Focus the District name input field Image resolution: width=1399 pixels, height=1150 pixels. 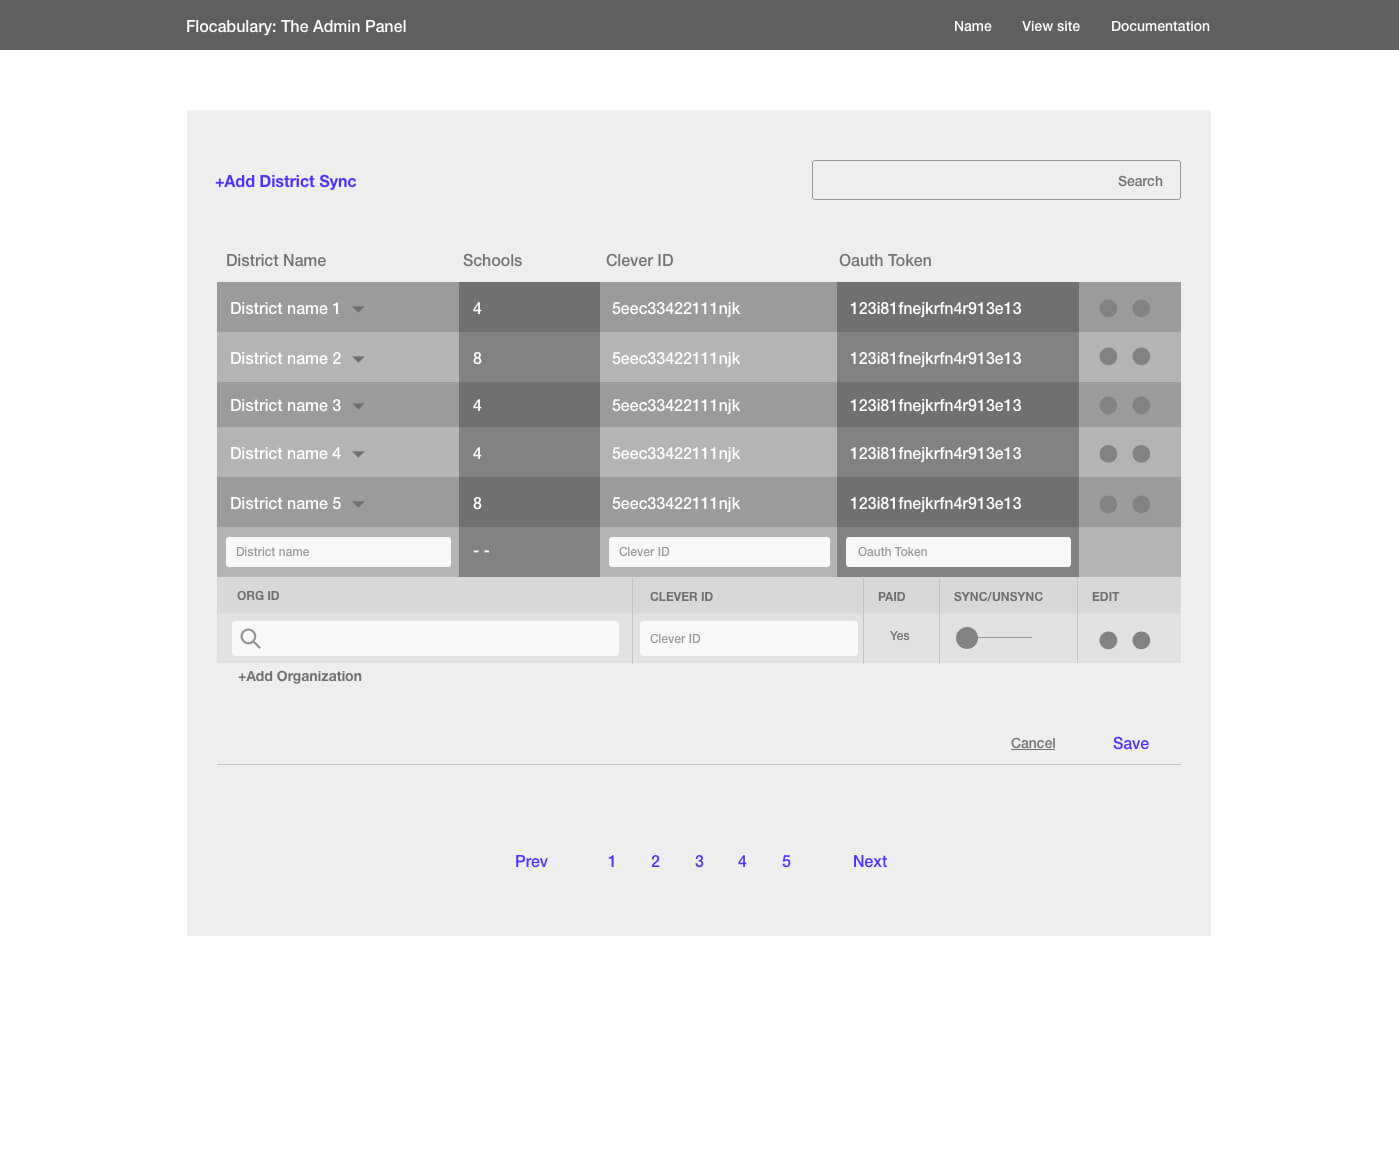click(338, 552)
